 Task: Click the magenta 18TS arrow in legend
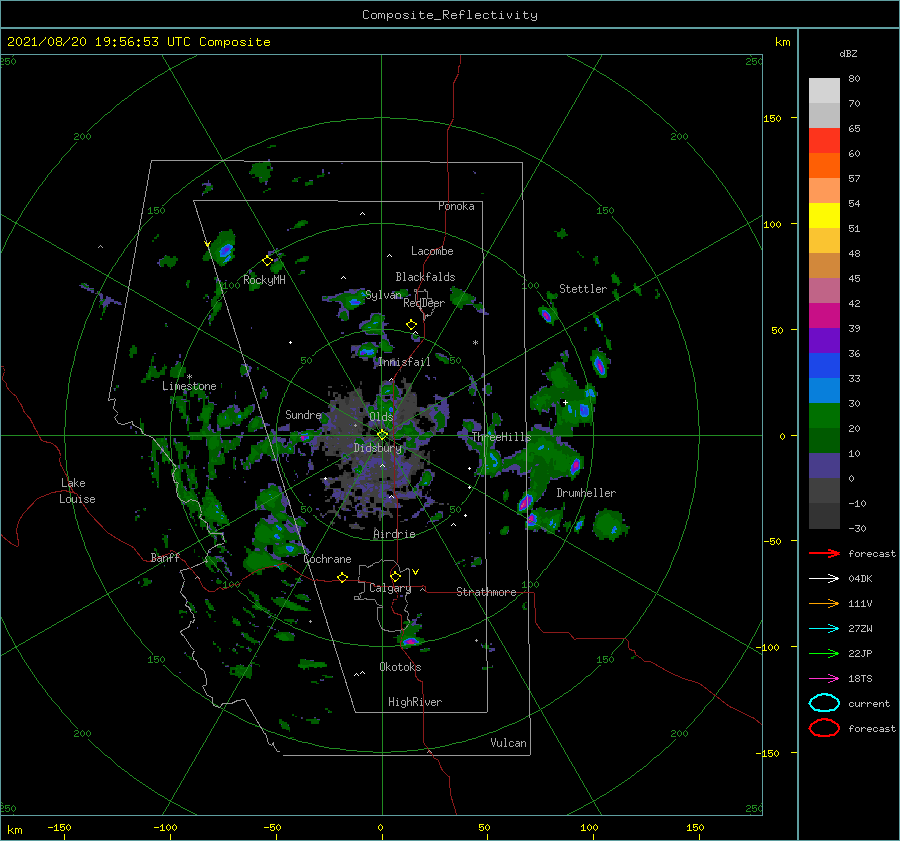824,679
